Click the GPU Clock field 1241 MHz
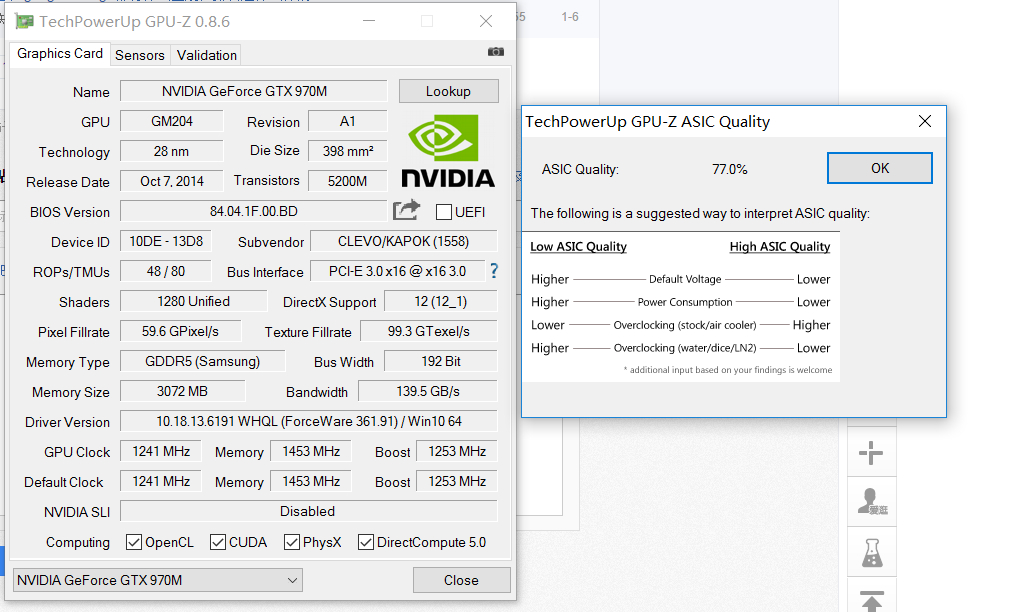This screenshot has width=1024, height=612. coord(161,451)
